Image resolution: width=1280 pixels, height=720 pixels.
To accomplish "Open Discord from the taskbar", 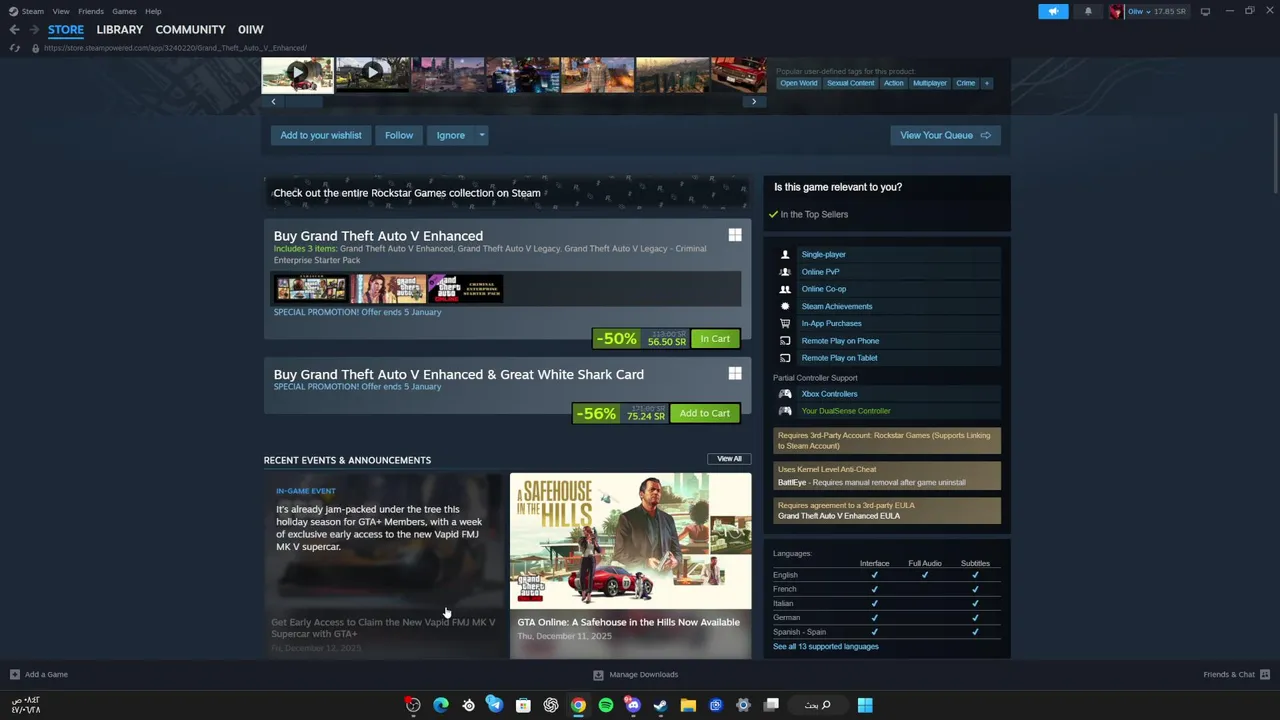I will pos(633,705).
